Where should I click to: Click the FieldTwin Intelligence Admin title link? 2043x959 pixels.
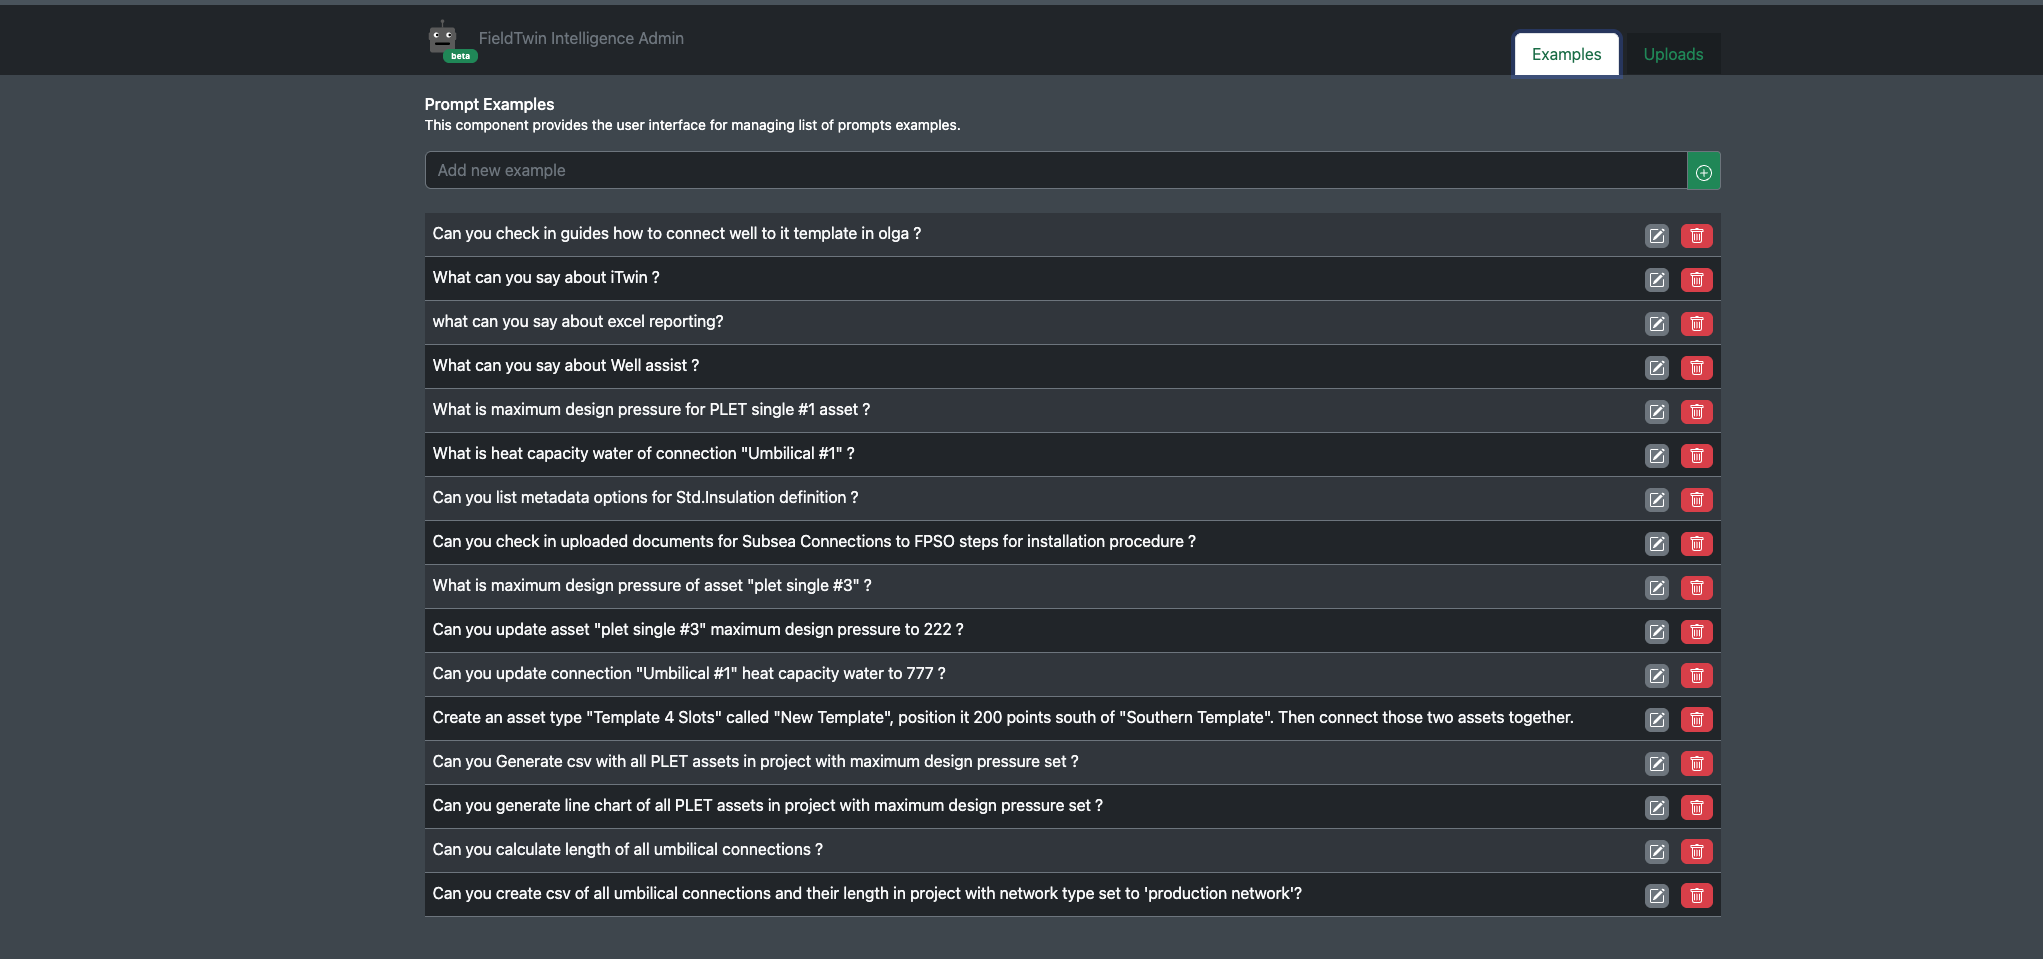tap(581, 38)
